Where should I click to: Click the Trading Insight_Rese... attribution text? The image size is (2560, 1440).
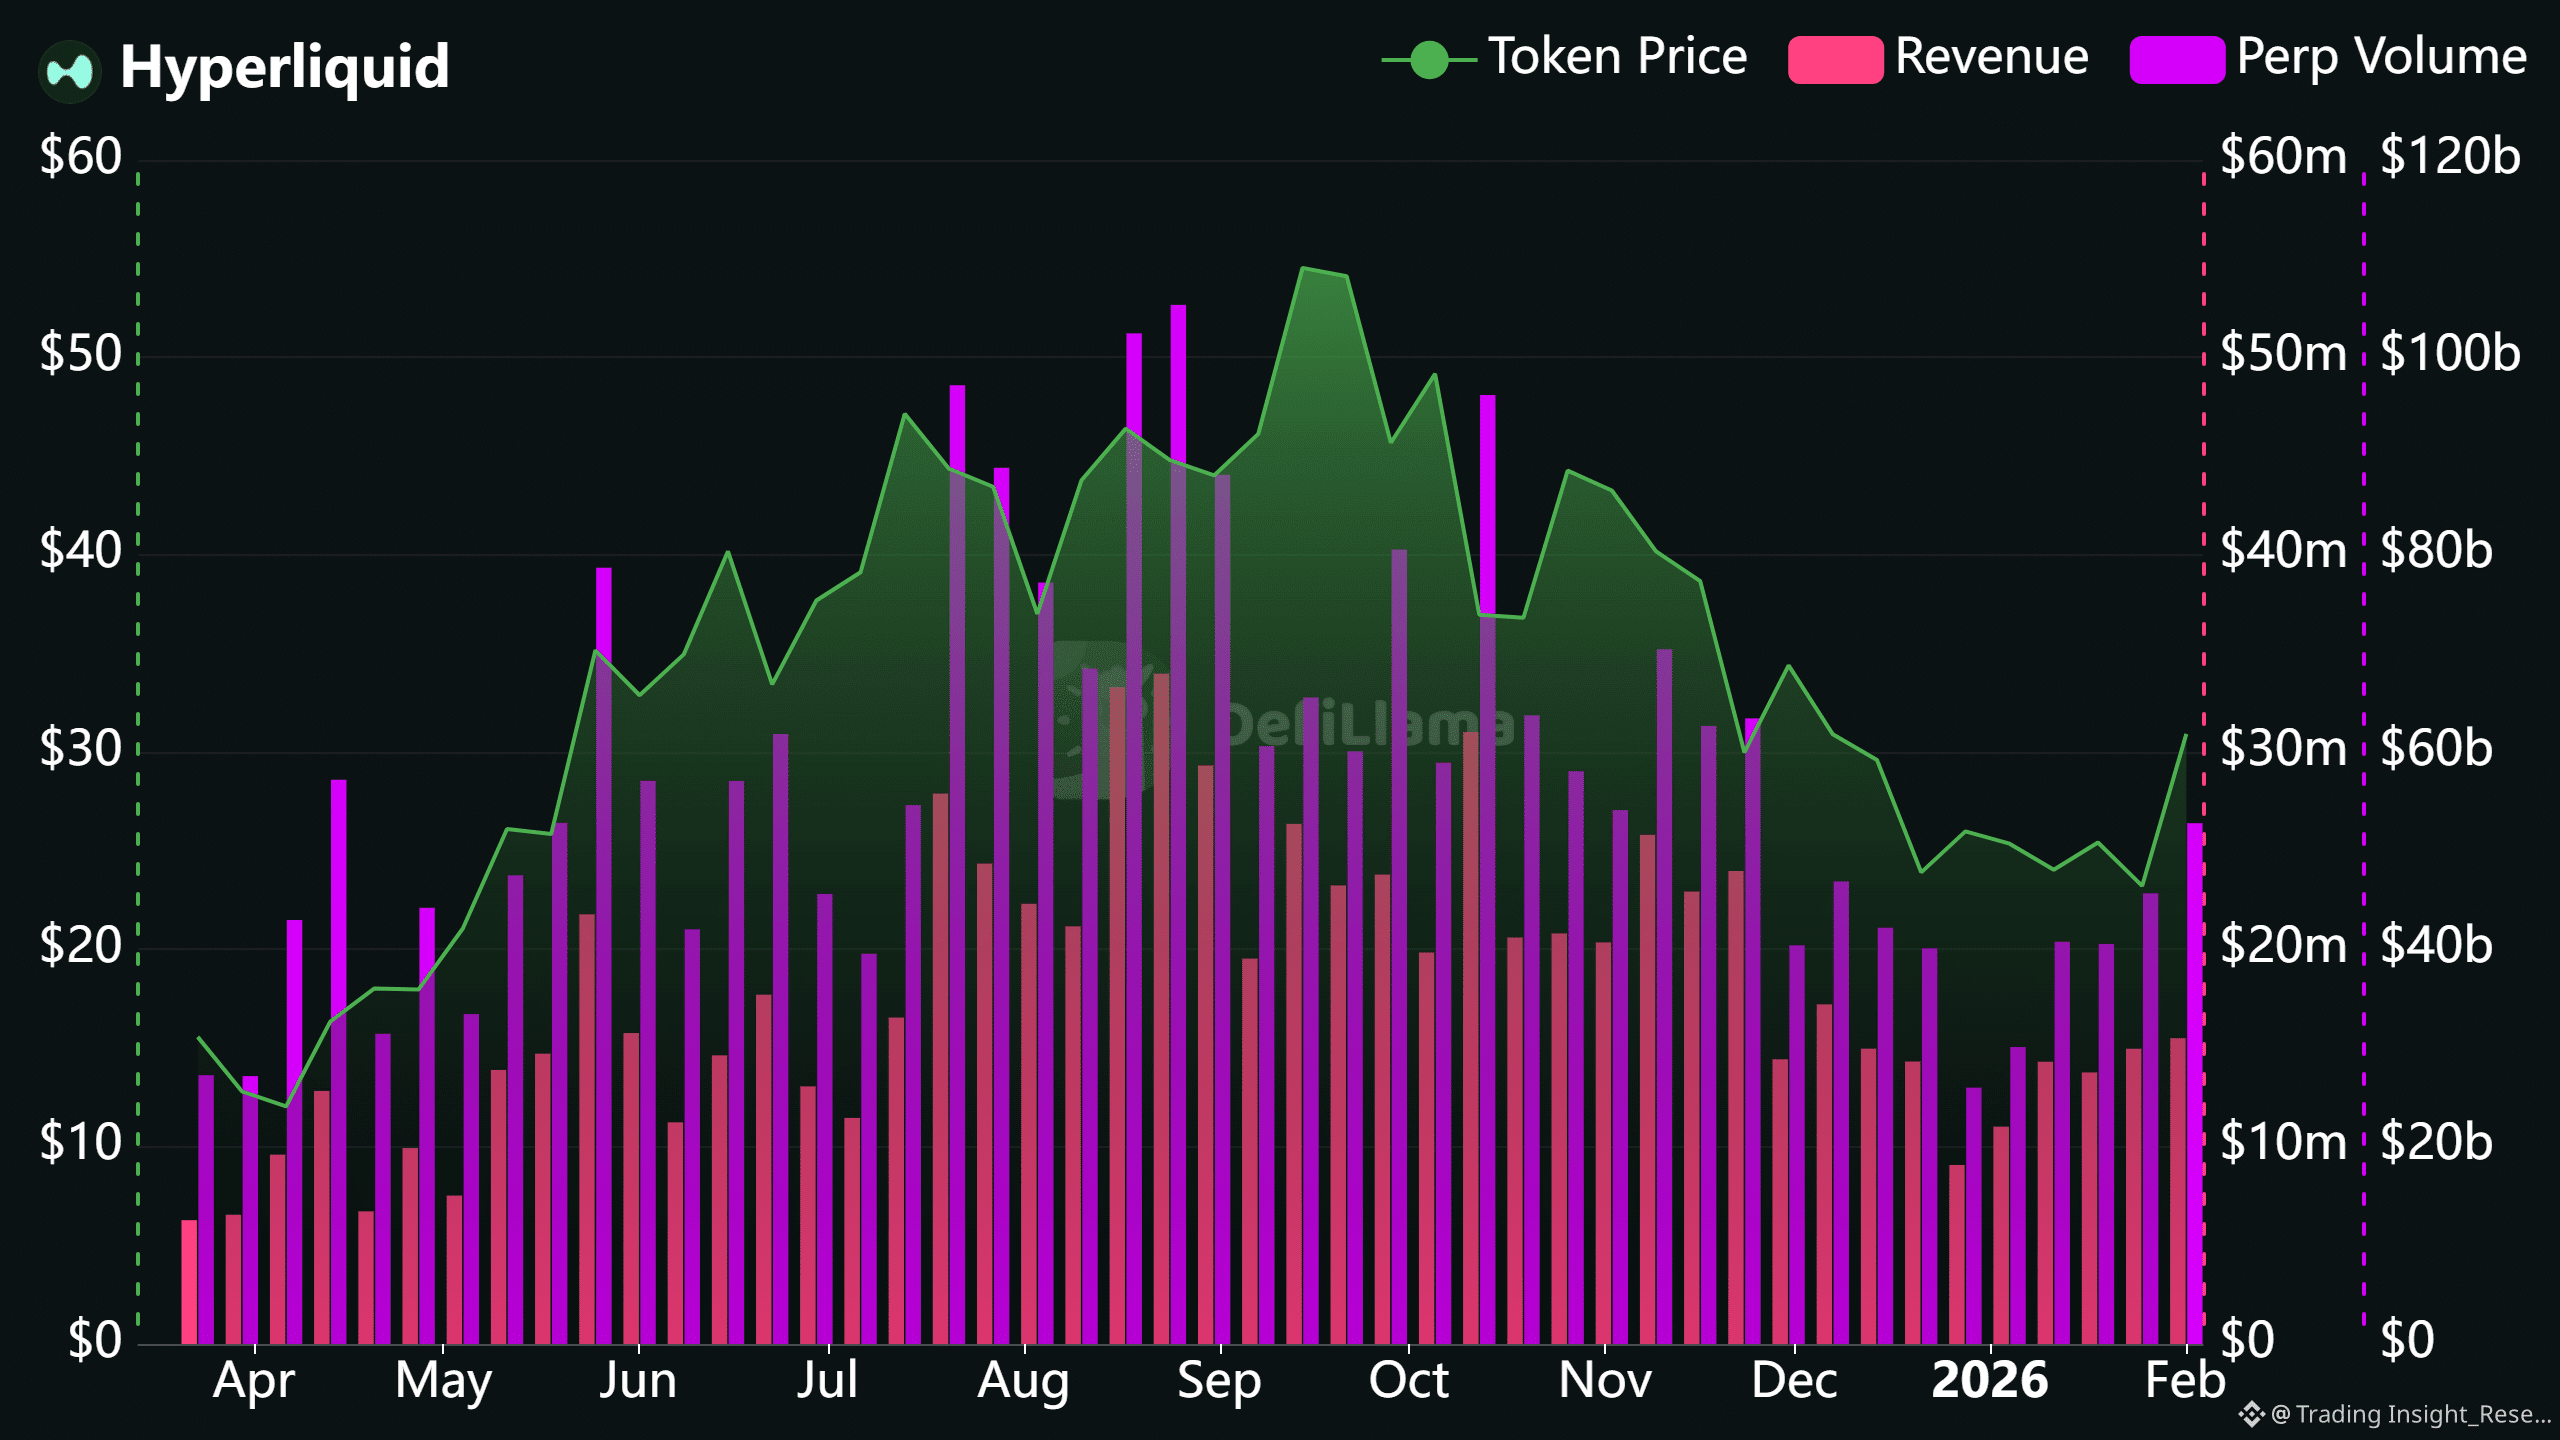pos(2421,1414)
